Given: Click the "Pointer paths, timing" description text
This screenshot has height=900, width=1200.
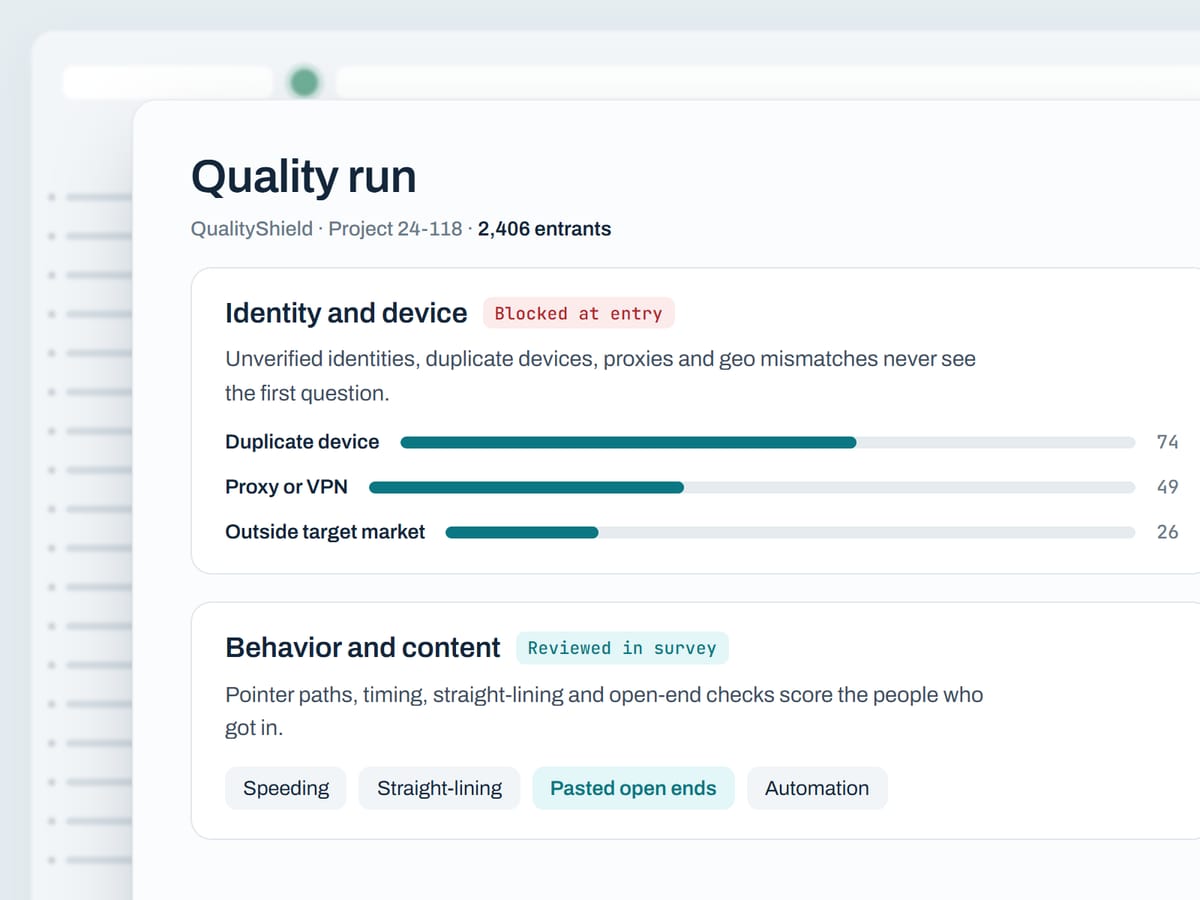Looking at the screenshot, I should (x=604, y=711).
